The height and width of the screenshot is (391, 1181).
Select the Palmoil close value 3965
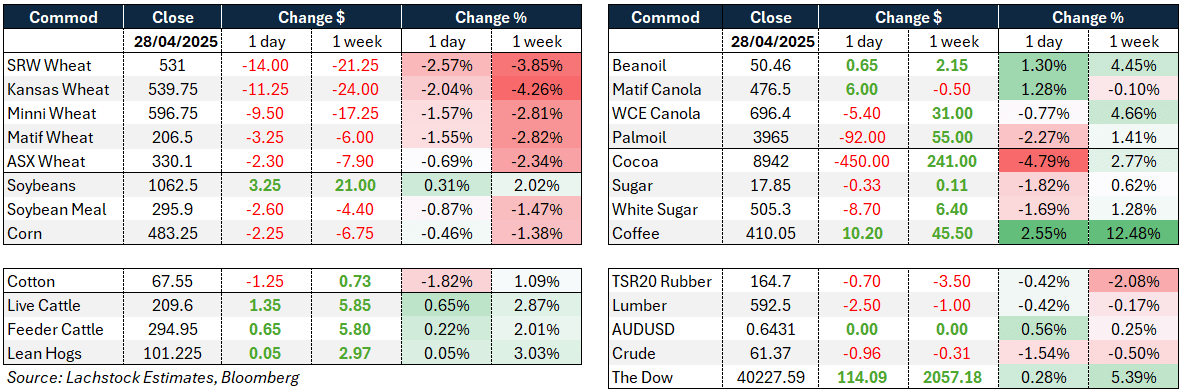(775, 138)
